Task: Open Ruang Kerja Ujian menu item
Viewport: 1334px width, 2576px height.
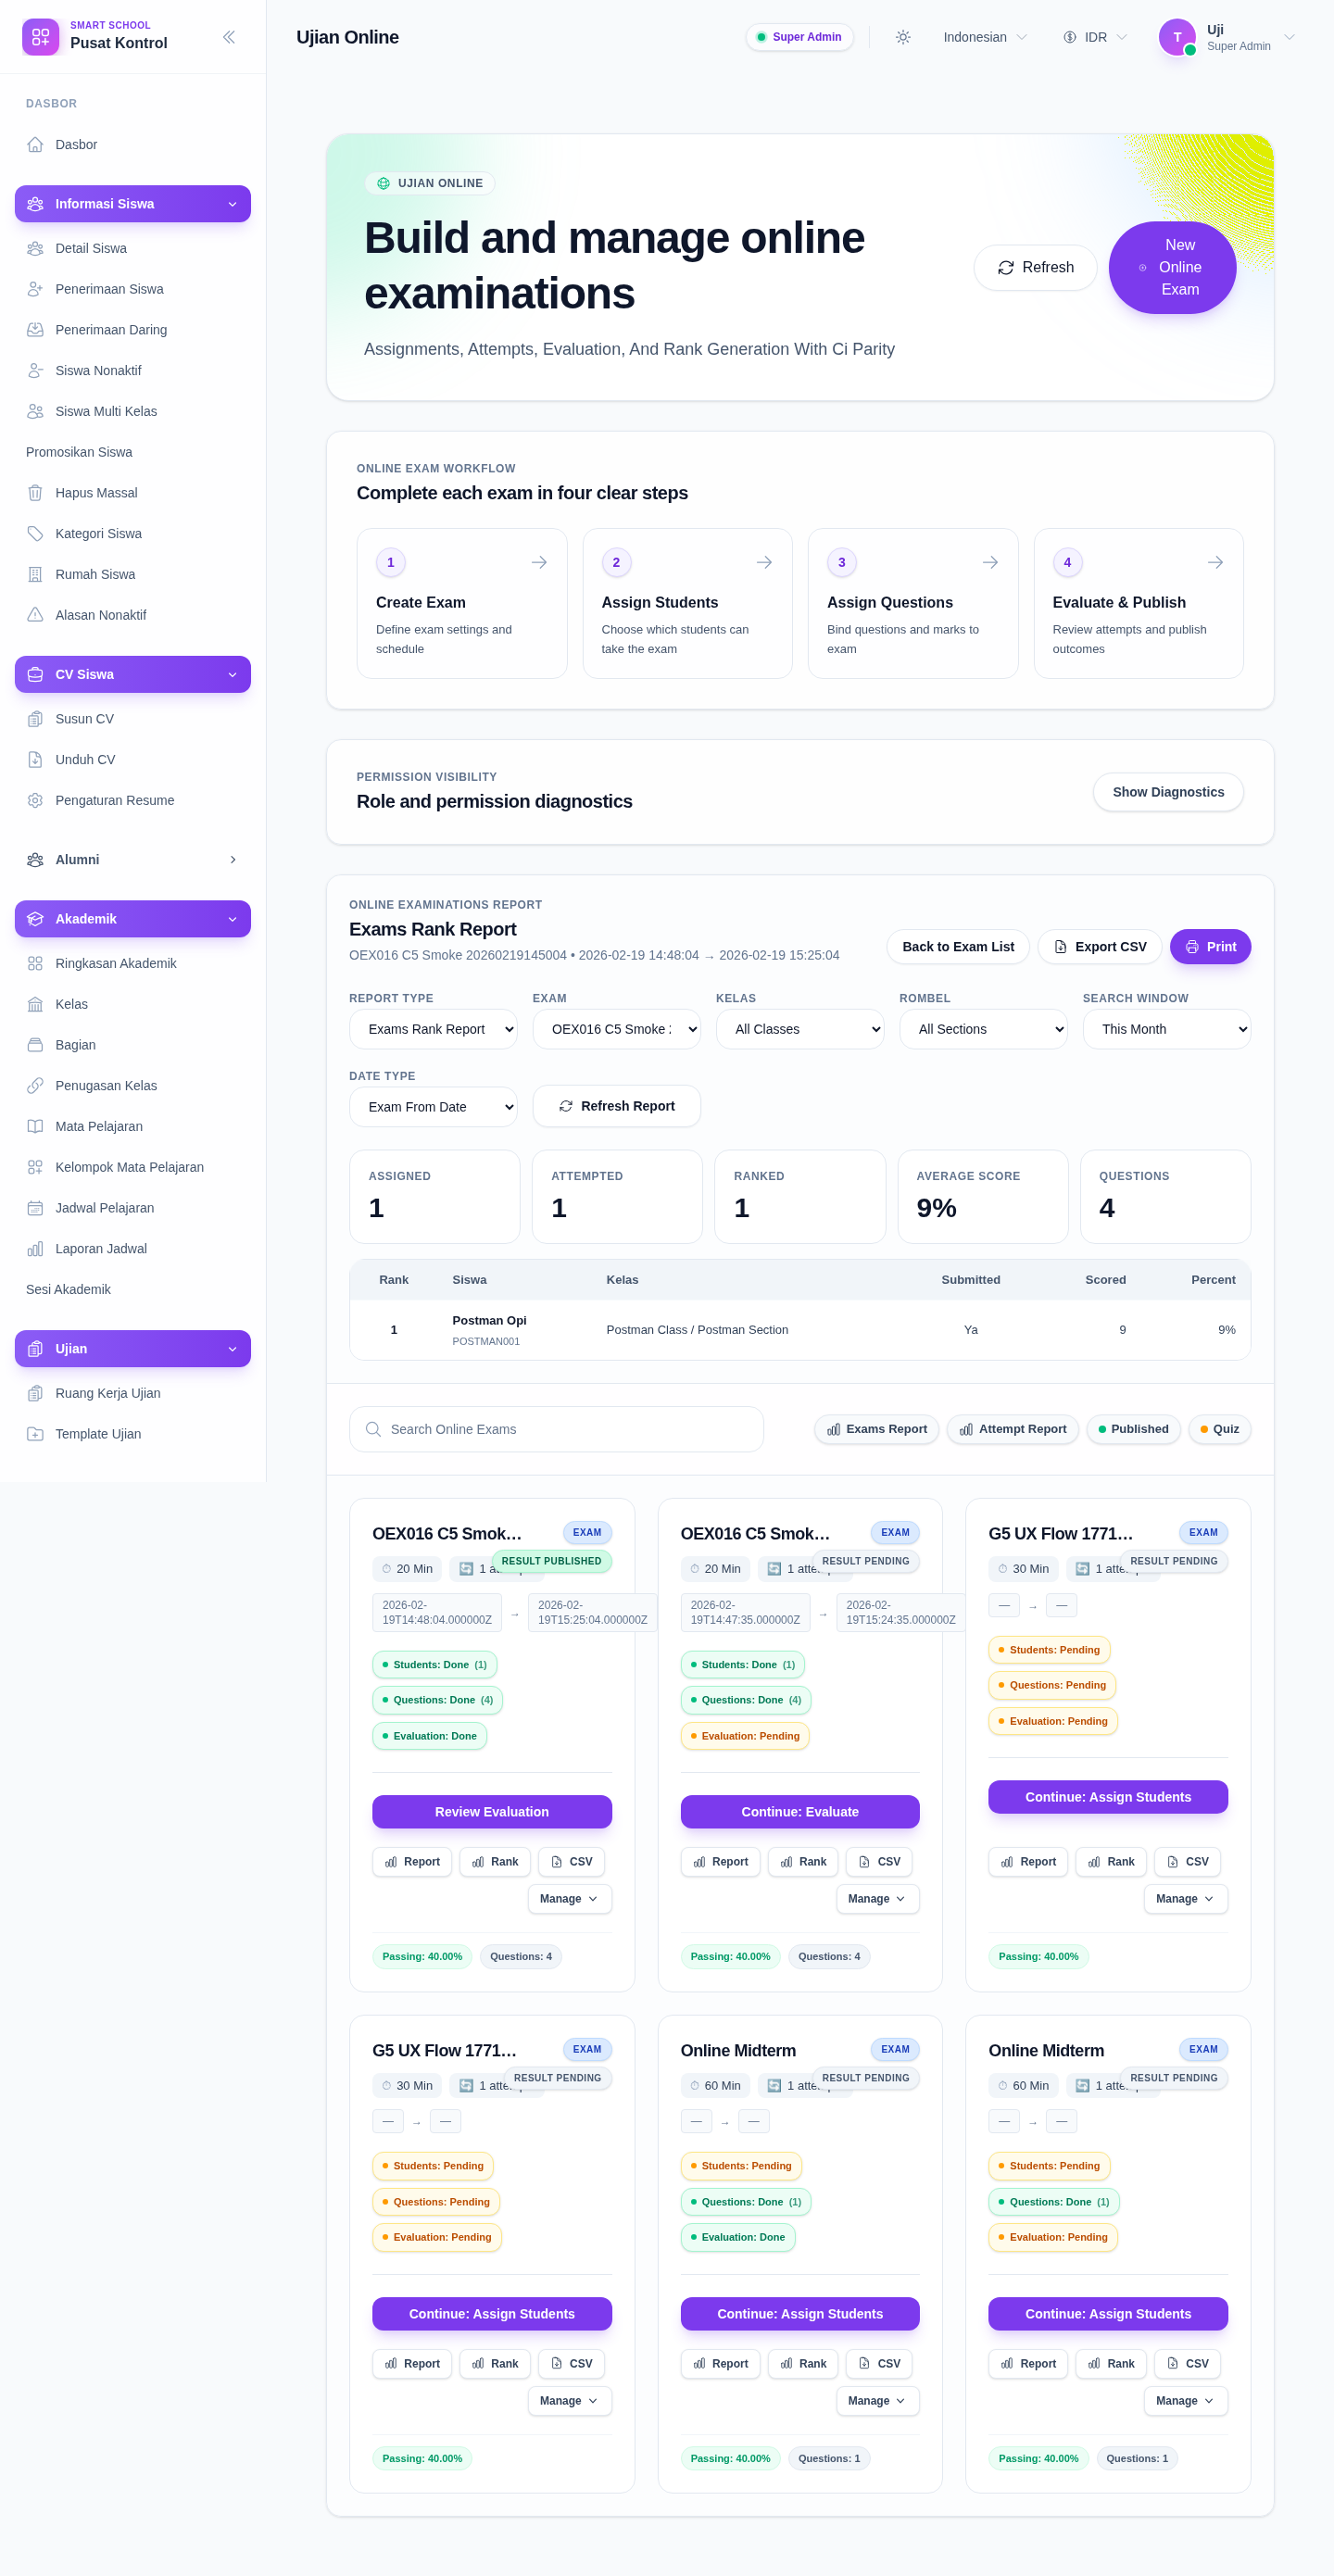Action: 133,1394
